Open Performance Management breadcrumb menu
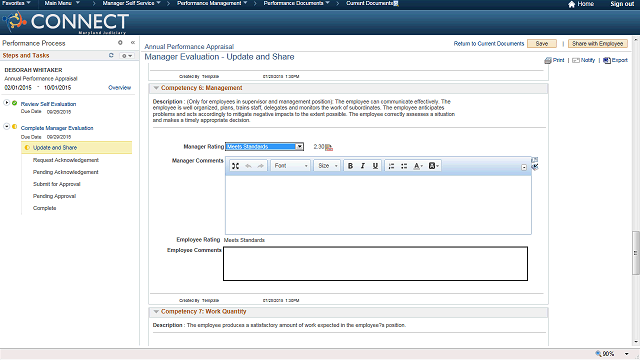640x360 pixels. click(212, 3)
